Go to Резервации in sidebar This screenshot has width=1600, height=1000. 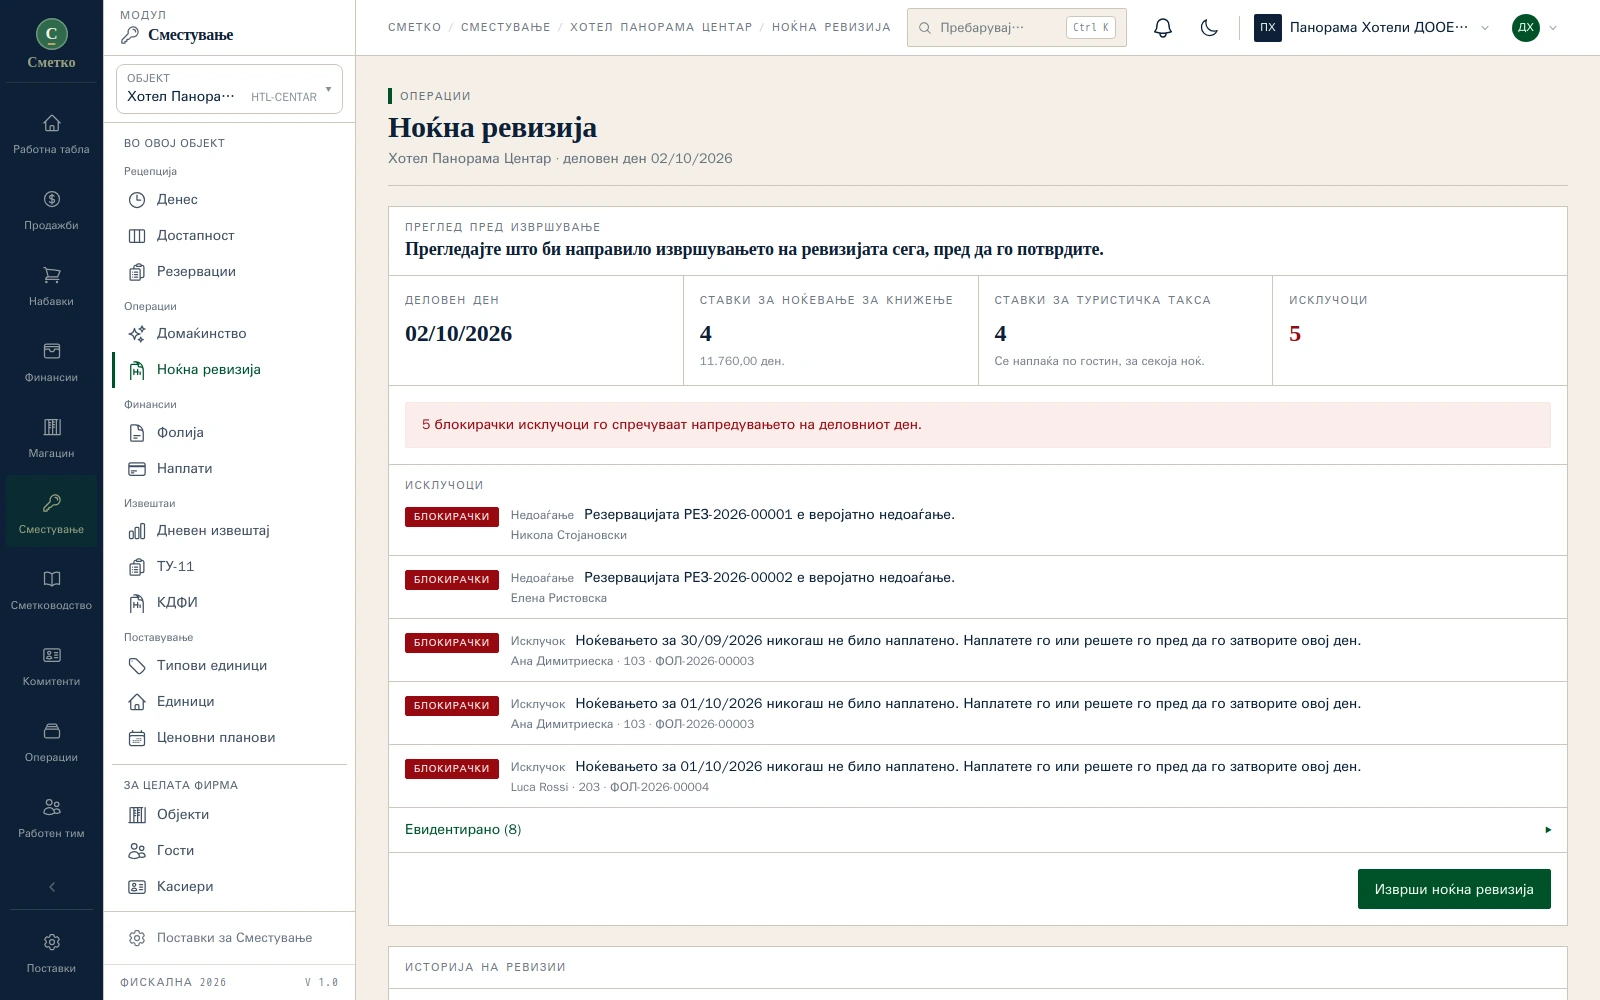click(x=229, y=272)
